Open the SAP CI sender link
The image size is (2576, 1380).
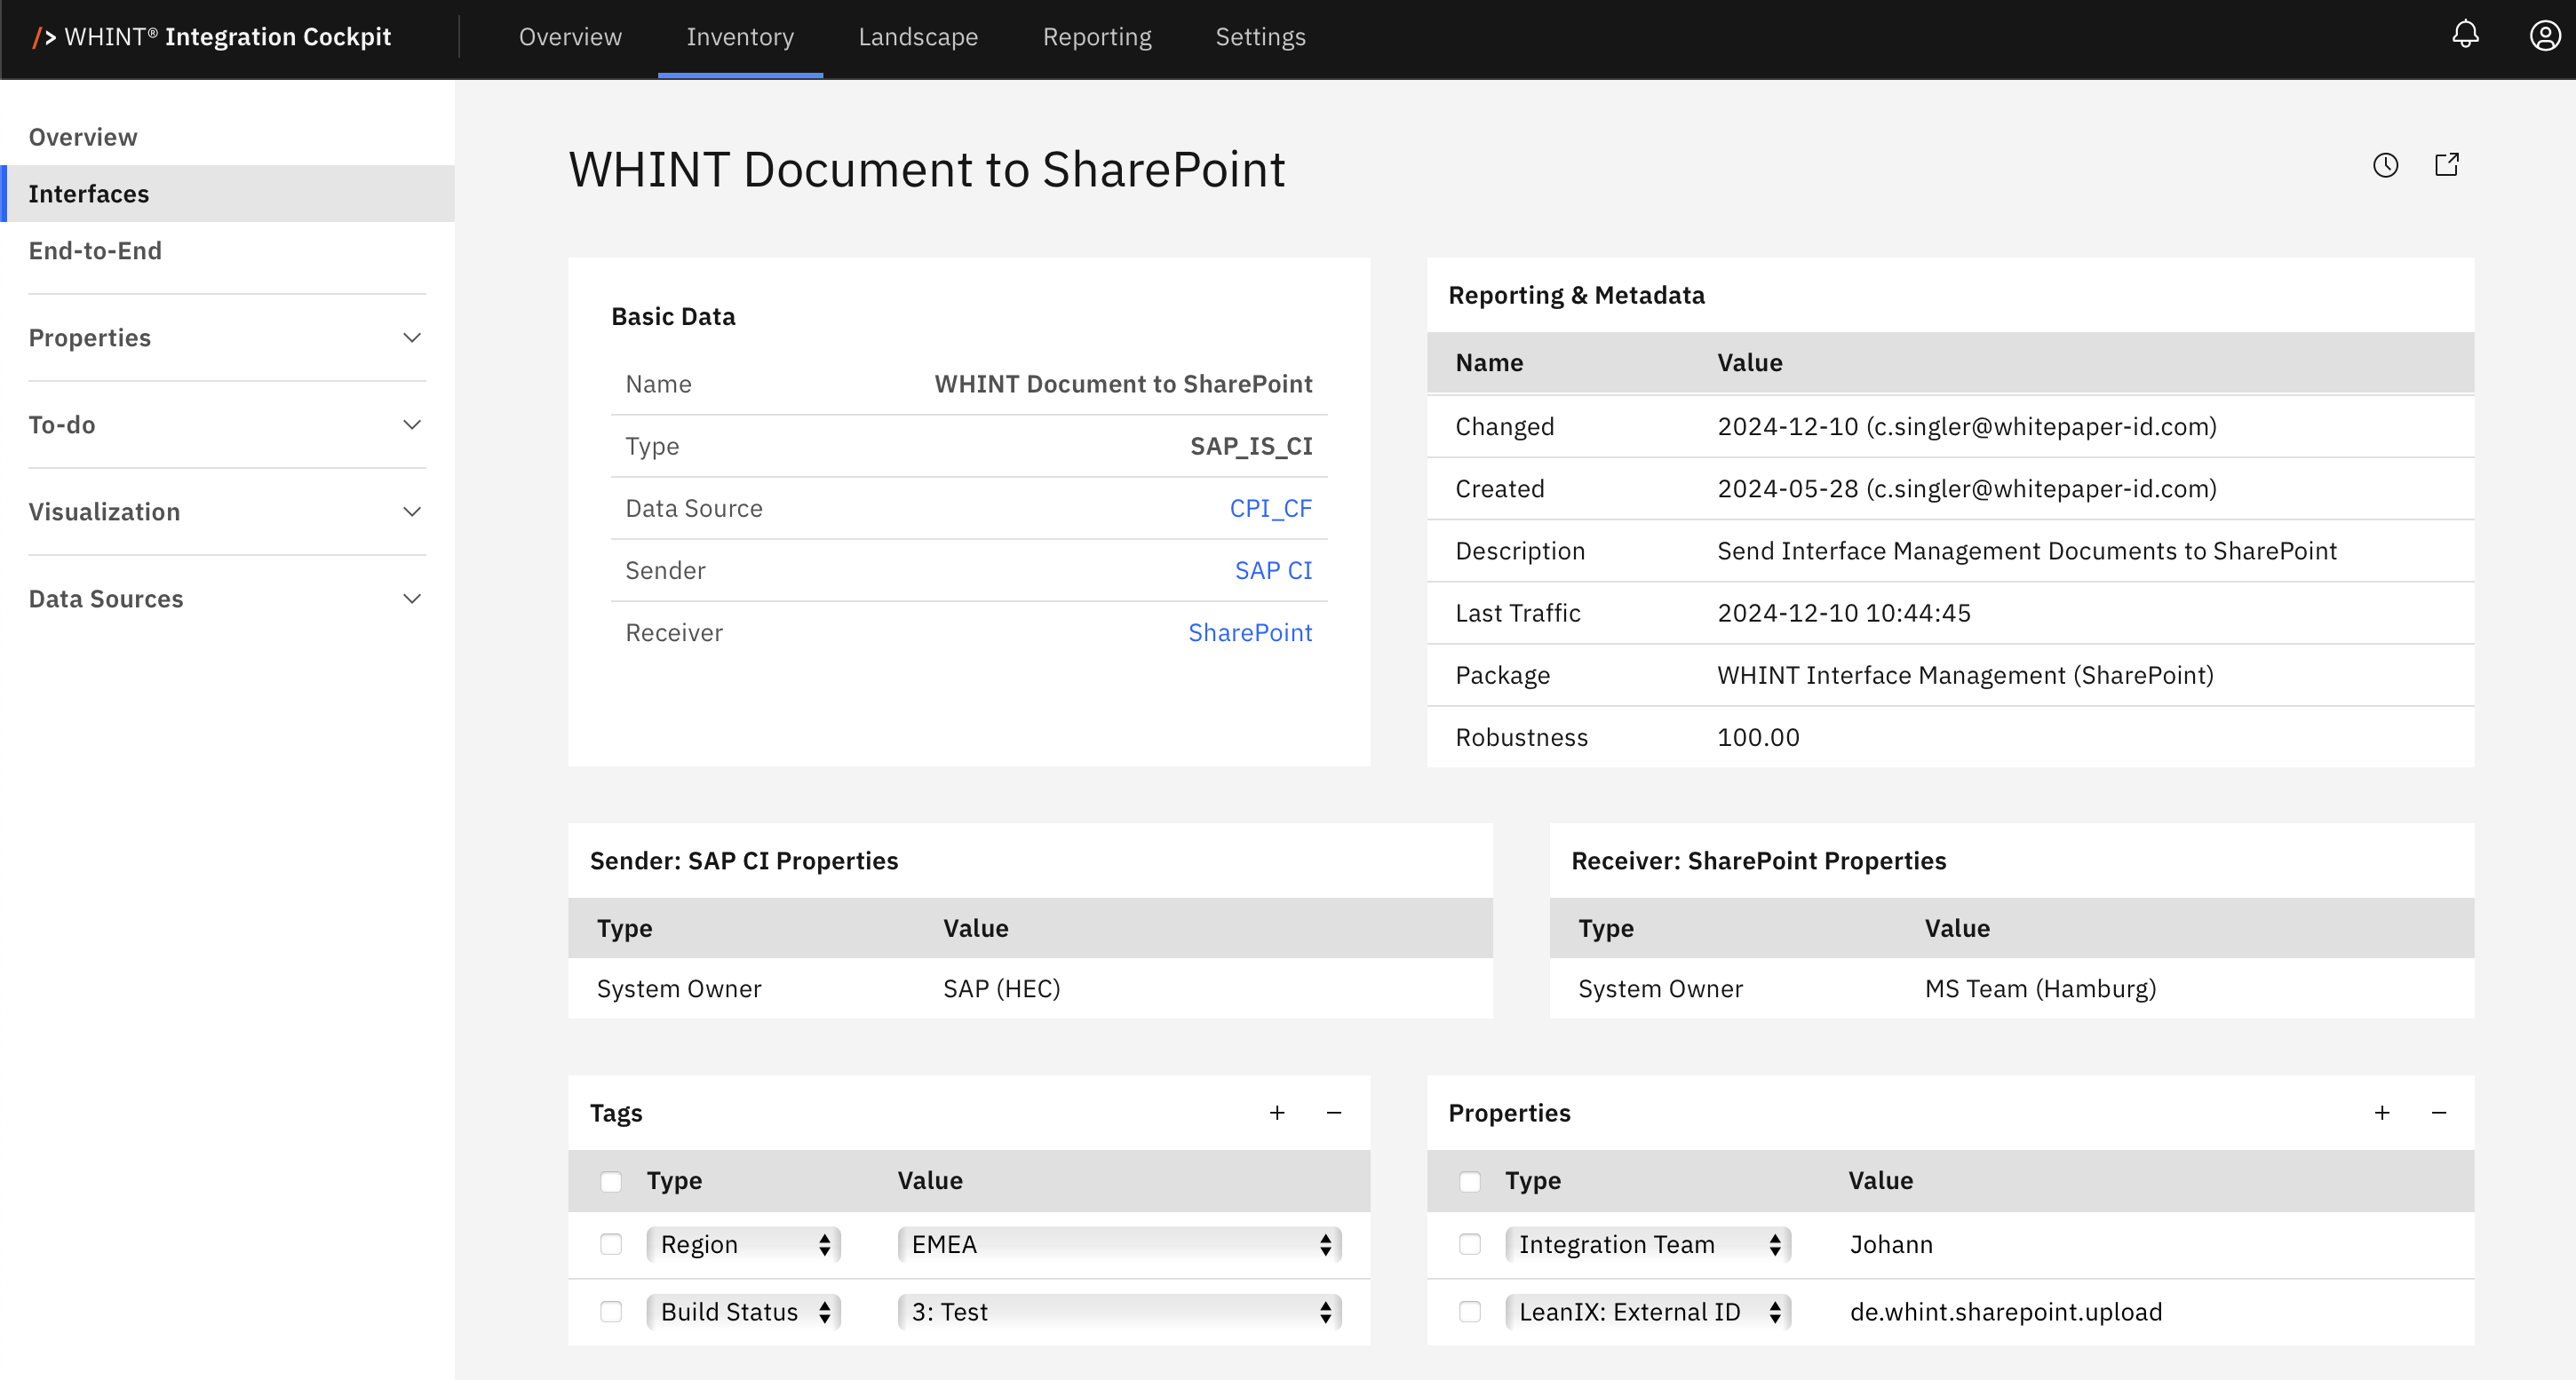click(1273, 570)
